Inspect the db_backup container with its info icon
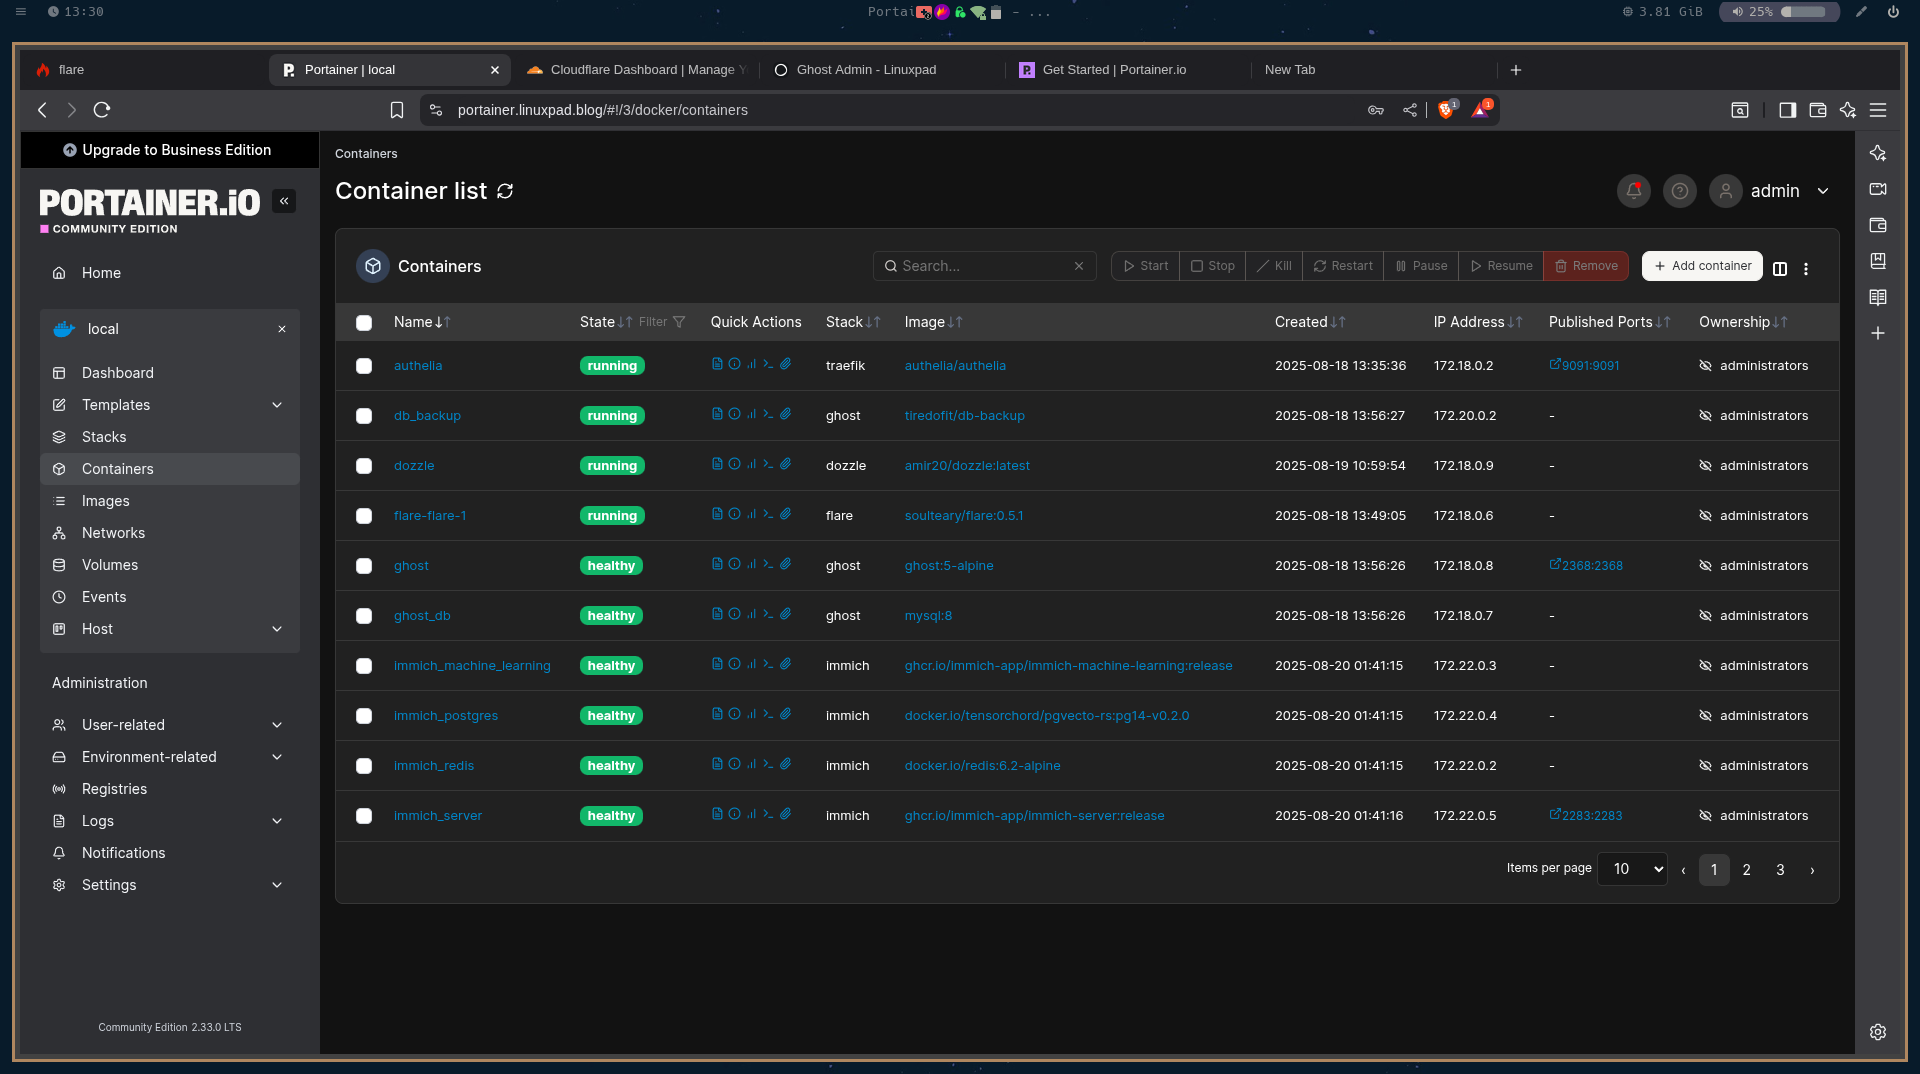1920x1074 pixels. click(734, 414)
